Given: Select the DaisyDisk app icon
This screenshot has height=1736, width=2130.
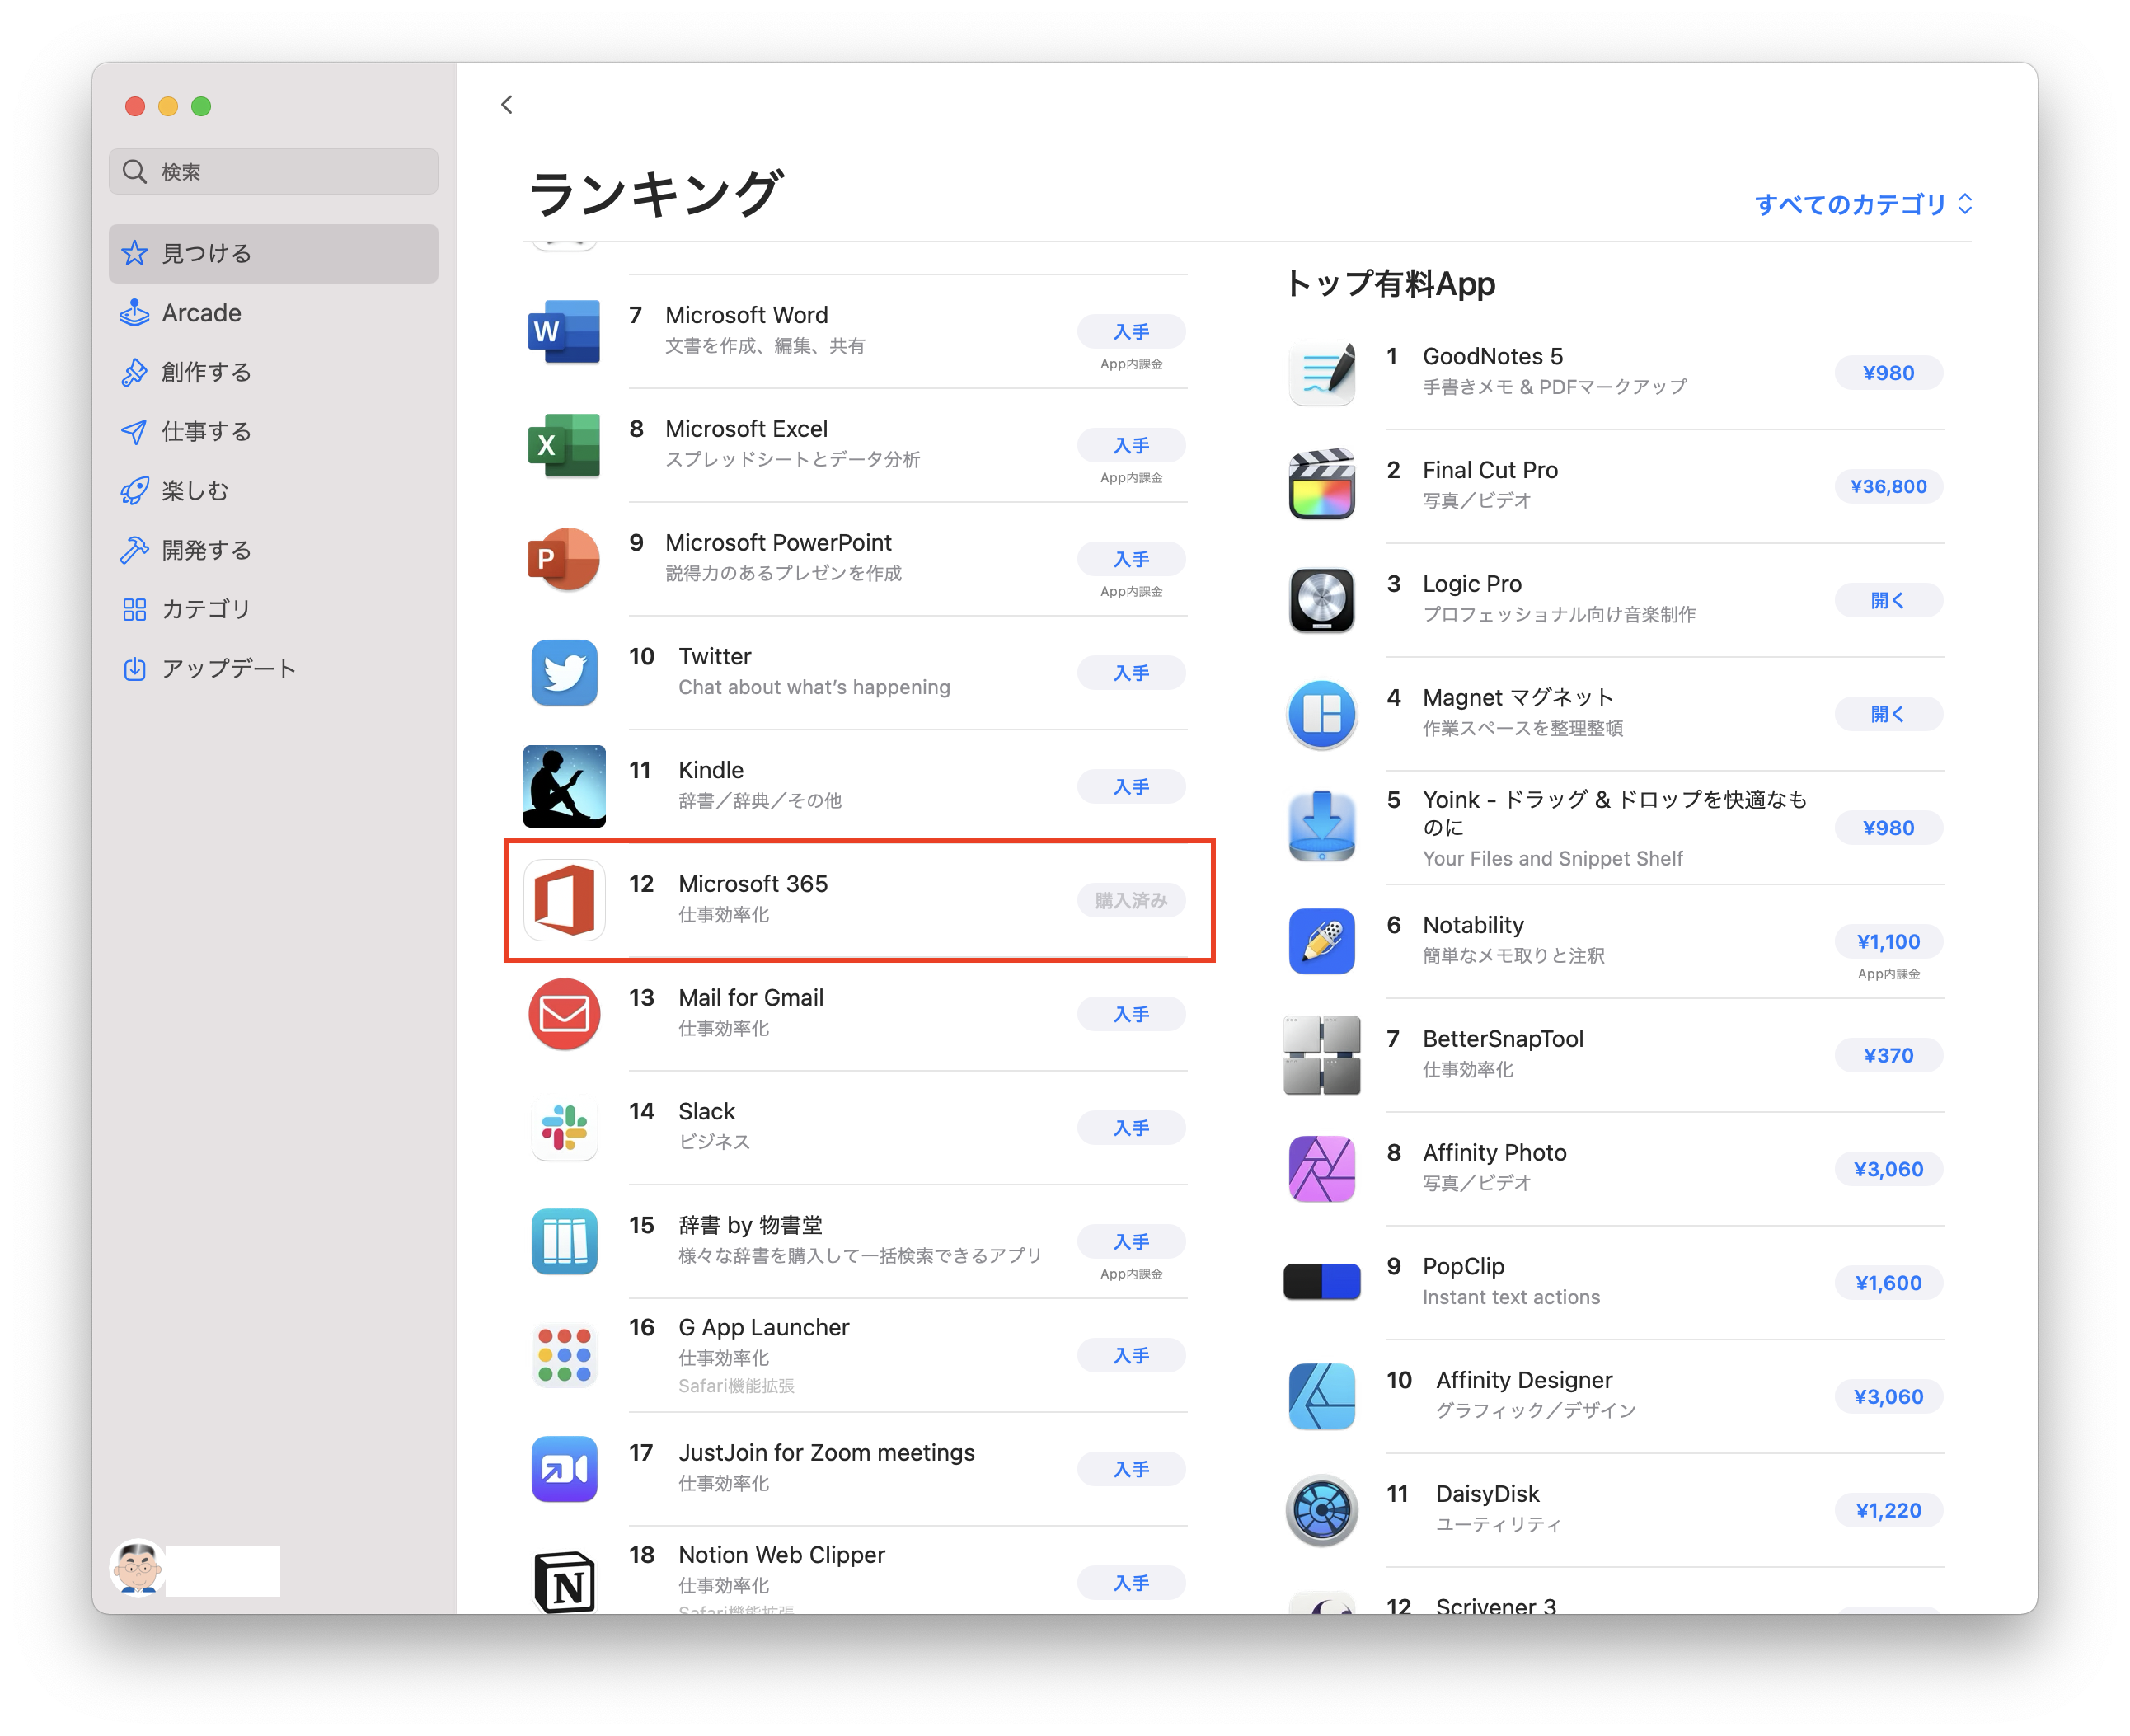Looking at the screenshot, I should [x=1321, y=1510].
